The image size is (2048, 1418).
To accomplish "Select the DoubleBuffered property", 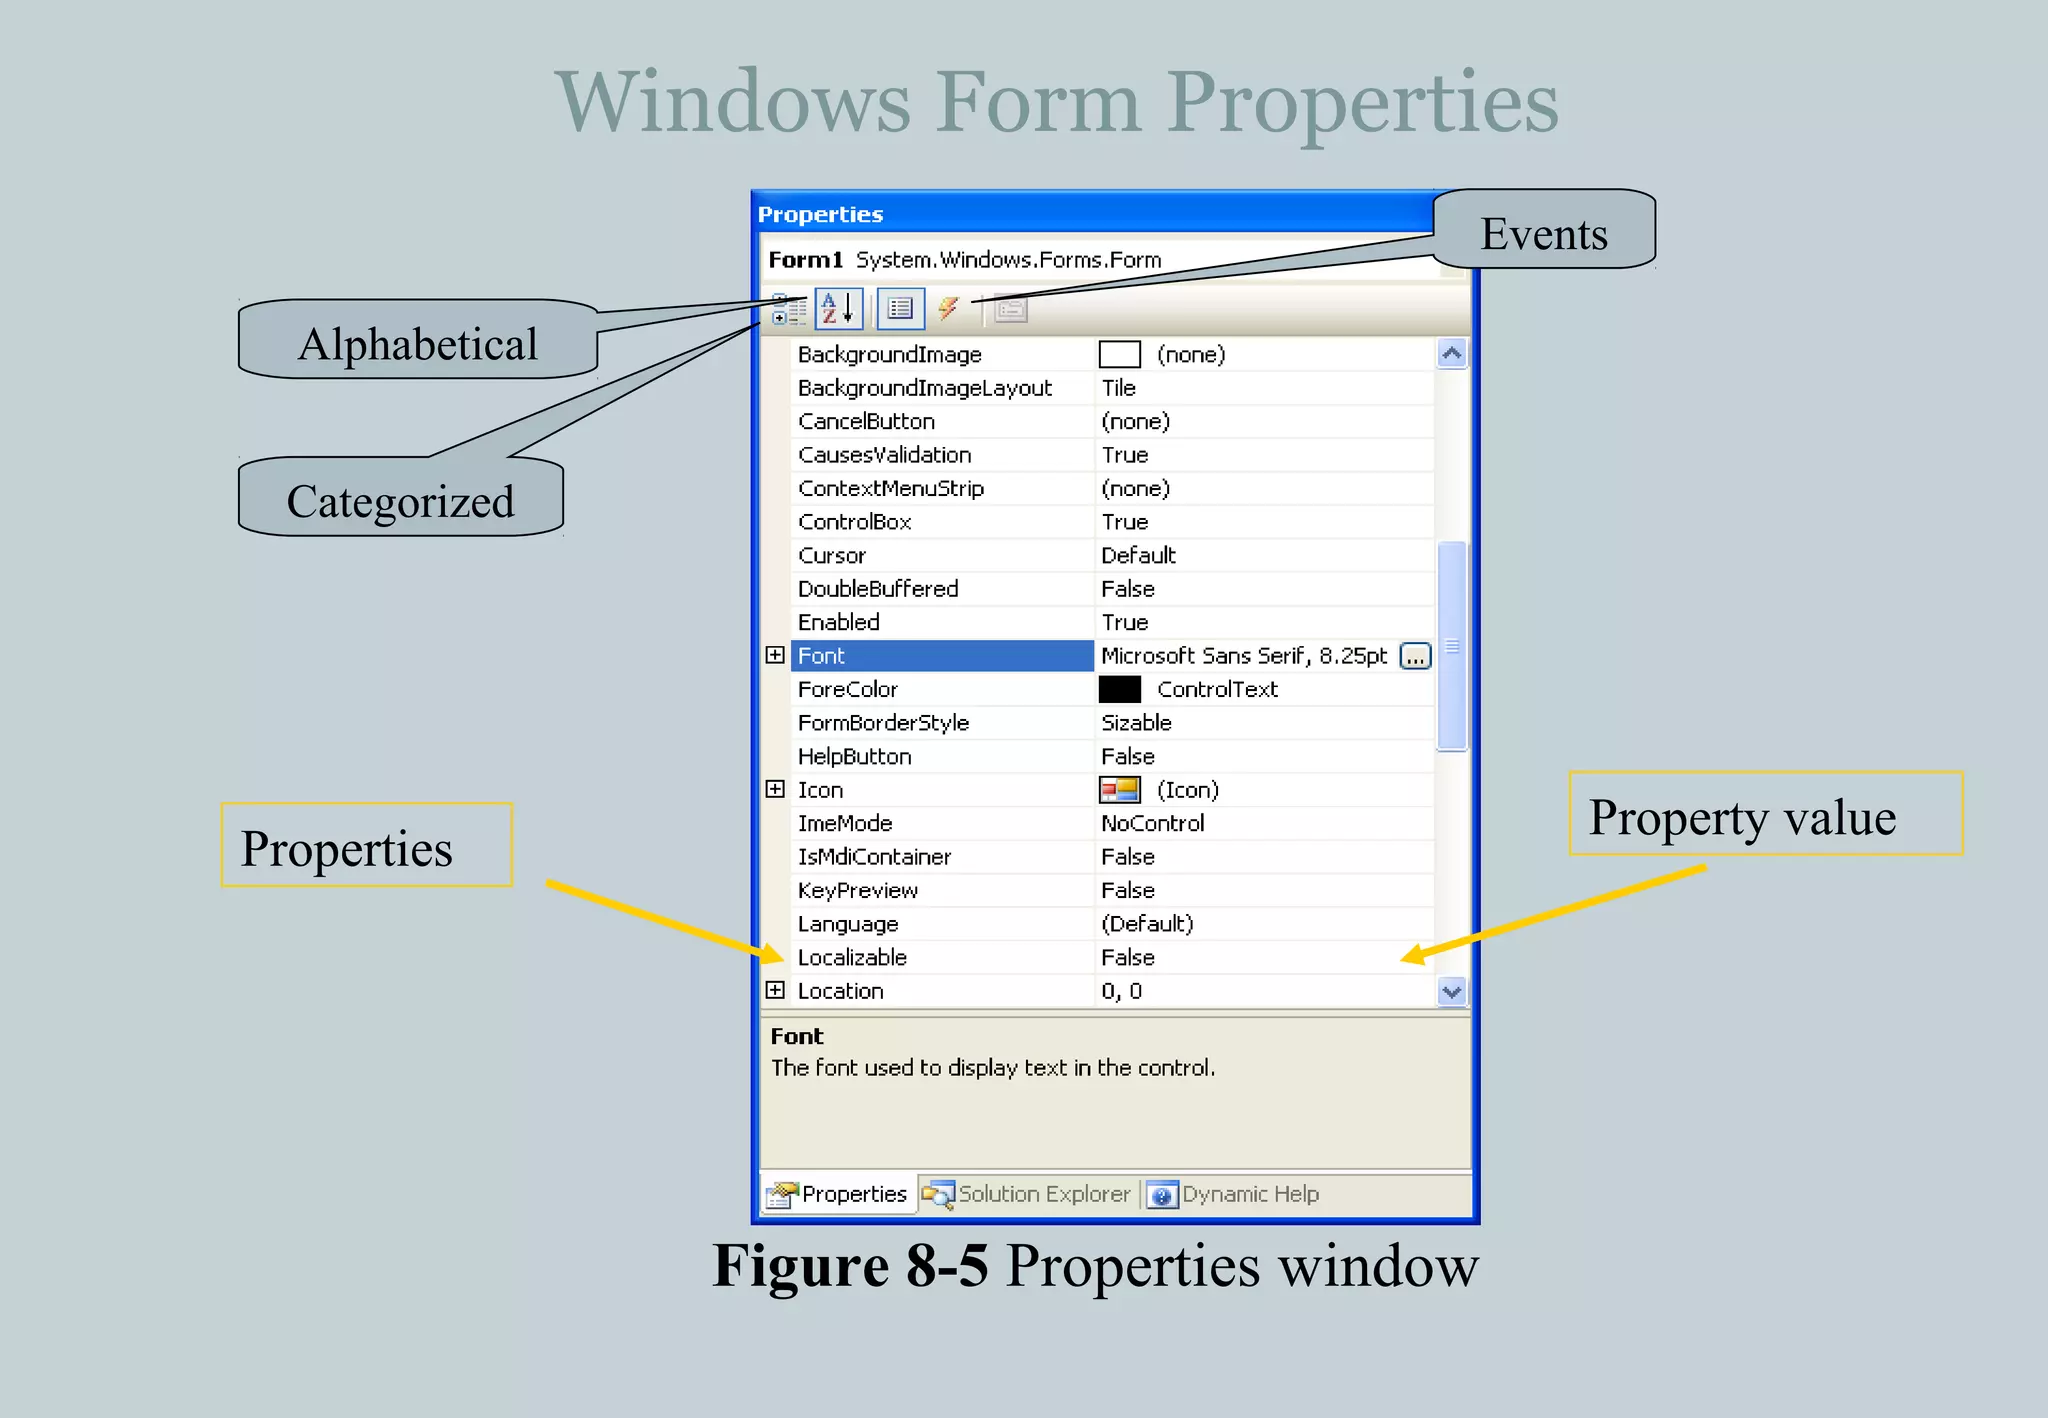I will 877,589.
